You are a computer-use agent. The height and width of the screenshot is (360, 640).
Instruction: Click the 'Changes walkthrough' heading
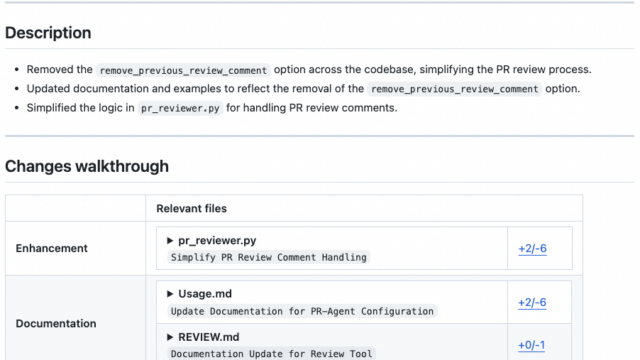point(87,166)
